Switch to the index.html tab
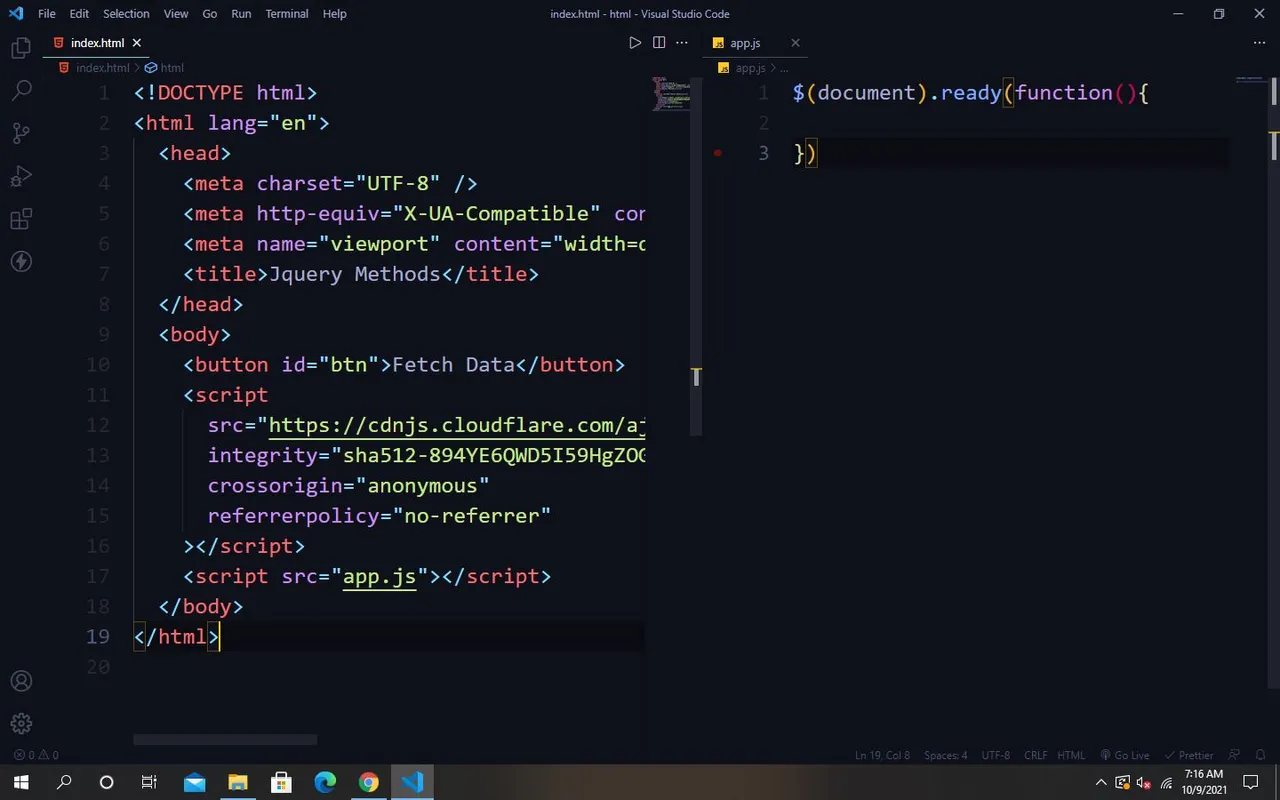This screenshot has height=800, width=1280. click(97, 43)
